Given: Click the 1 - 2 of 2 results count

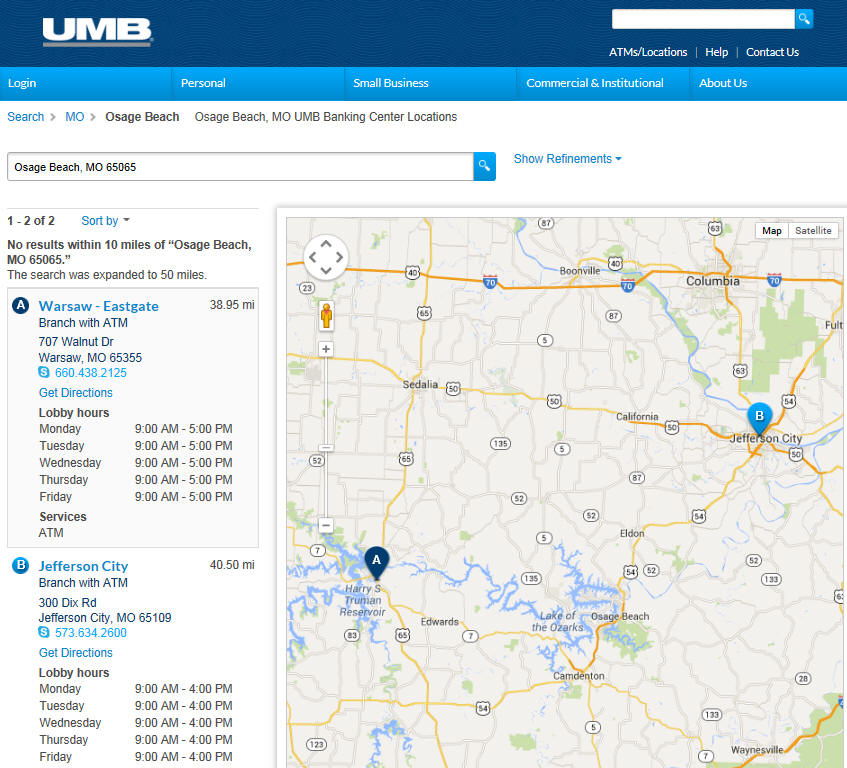Looking at the screenshot, I should [x=31, y=220].
